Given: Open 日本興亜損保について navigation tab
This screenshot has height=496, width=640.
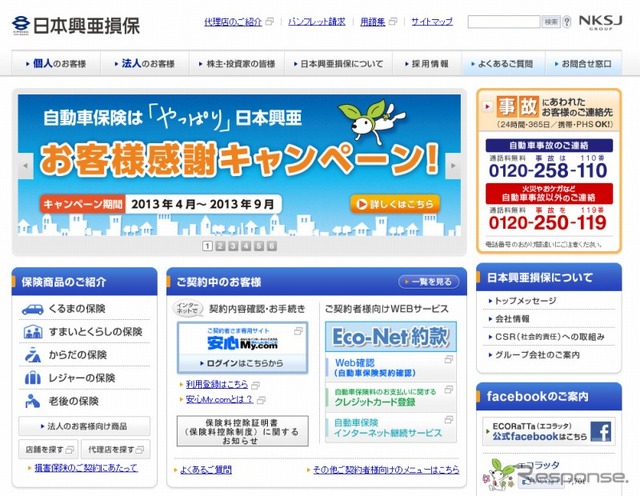Looking at the screenshot, I should click(x=338, y=63).
